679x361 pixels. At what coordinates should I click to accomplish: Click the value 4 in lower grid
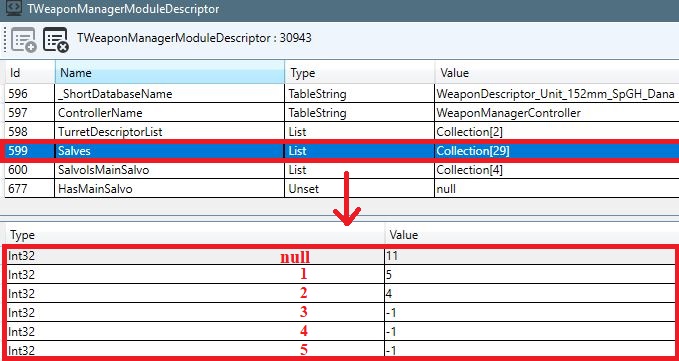530,293
